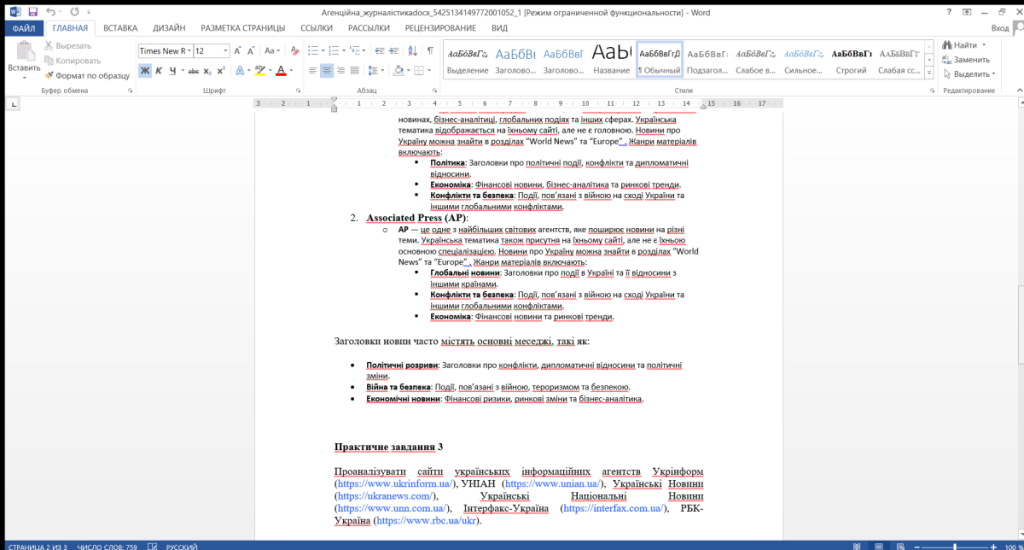Toggle superscript (x²) formatting
This screenshot has height=550, width=1024.
coord(221,71)
